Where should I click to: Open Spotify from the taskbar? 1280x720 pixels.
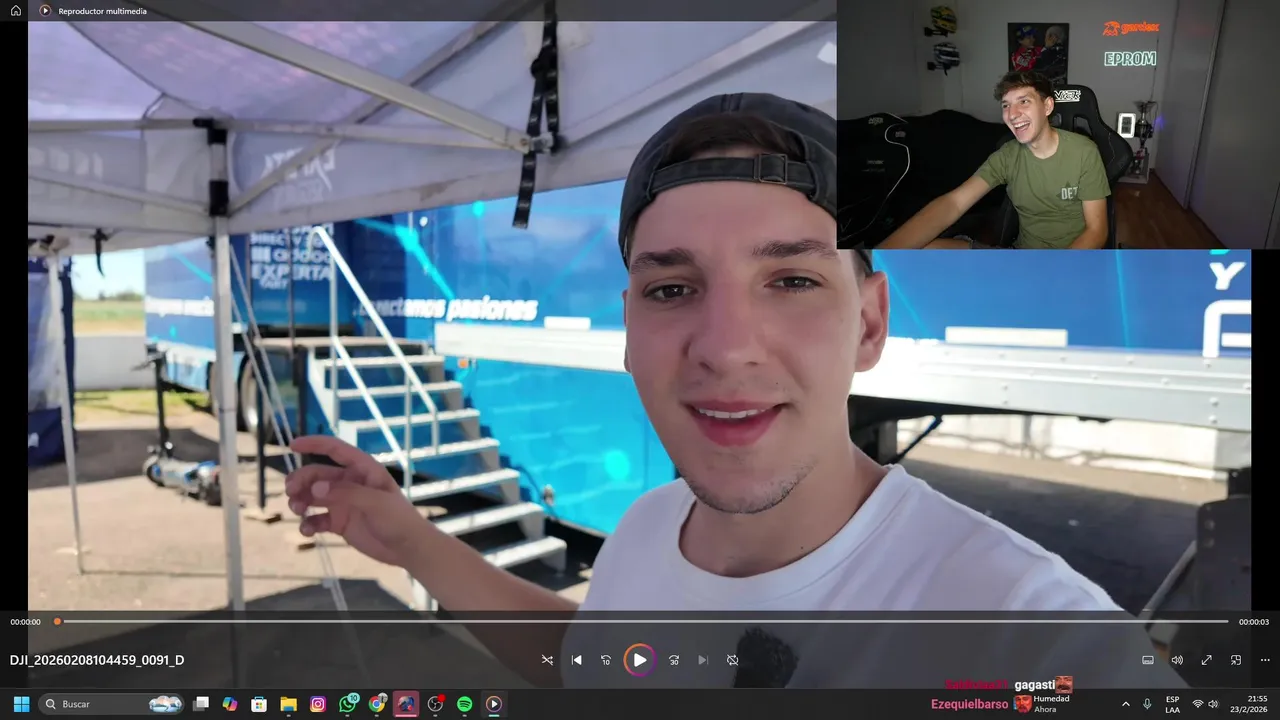click(464, 704)
